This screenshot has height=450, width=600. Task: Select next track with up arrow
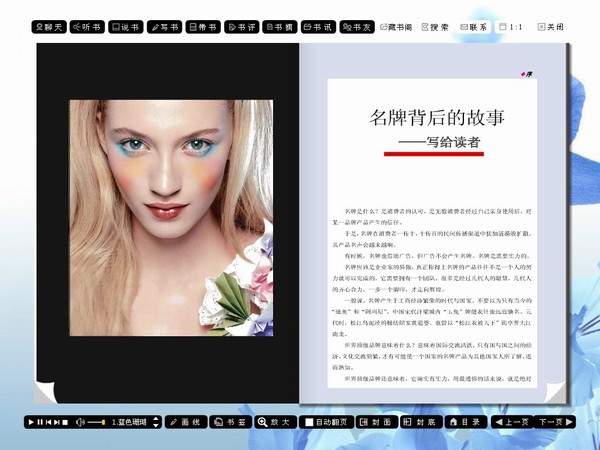pos(156,419)
